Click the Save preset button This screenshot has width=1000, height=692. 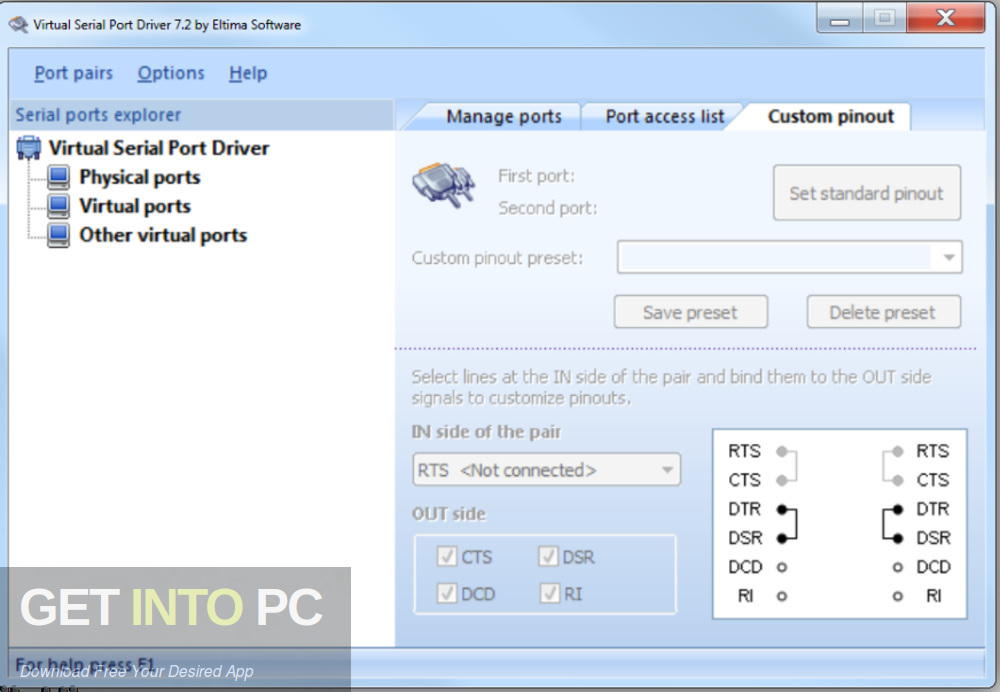(x=690, y=311)
